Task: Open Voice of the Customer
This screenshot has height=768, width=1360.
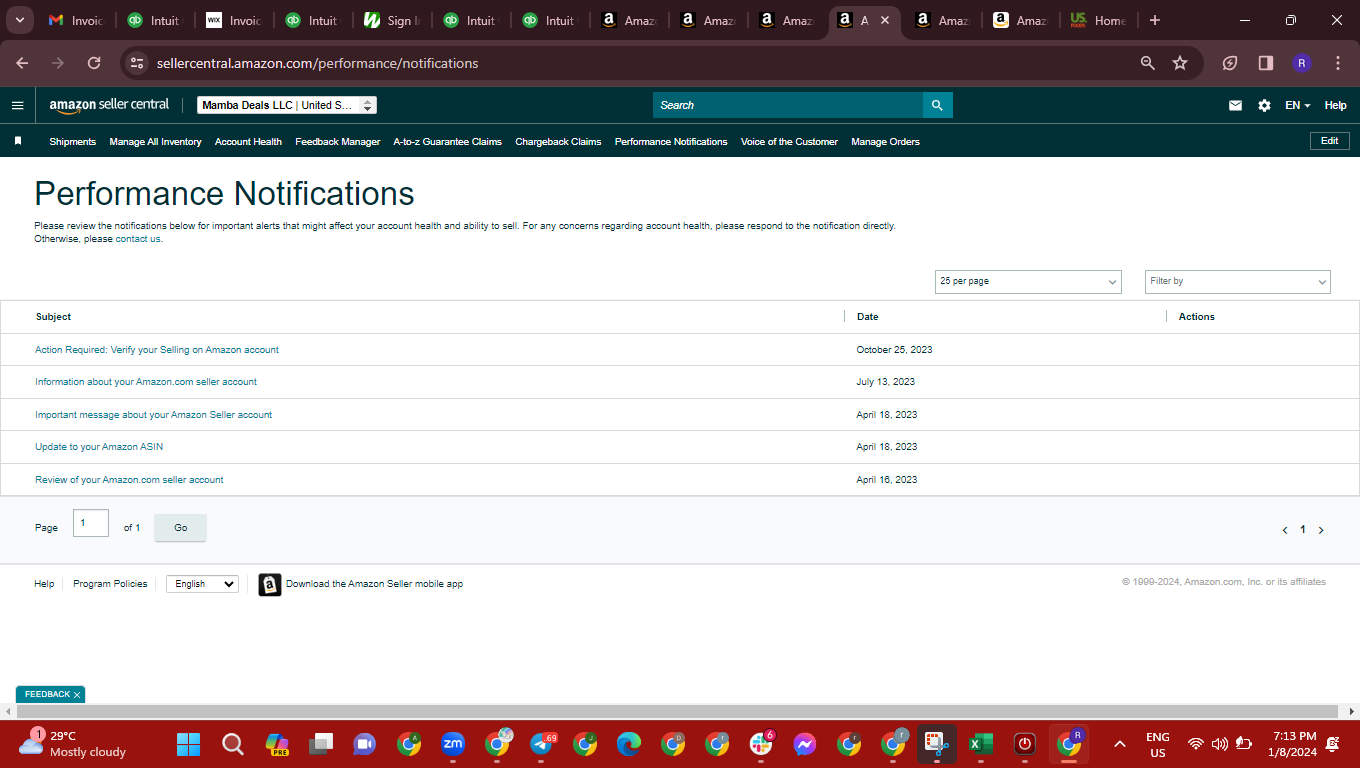Action: pyautogui.click(x=789, y=142)
